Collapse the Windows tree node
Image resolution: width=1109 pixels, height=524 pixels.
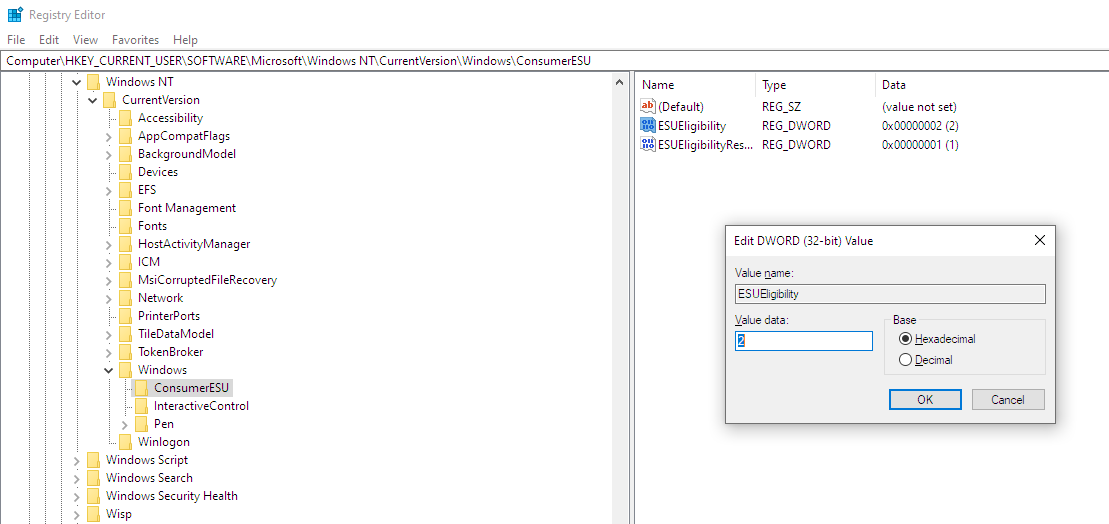(109, 370)
